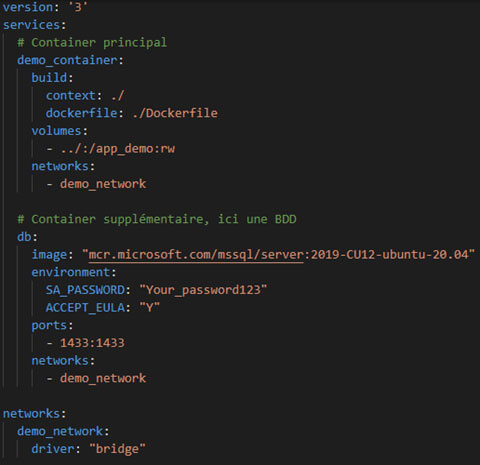This screenshot has width=480, height=465.
Task: Click the ACCEPT_EULA value "Y"
Action: [x=150, y=307]
